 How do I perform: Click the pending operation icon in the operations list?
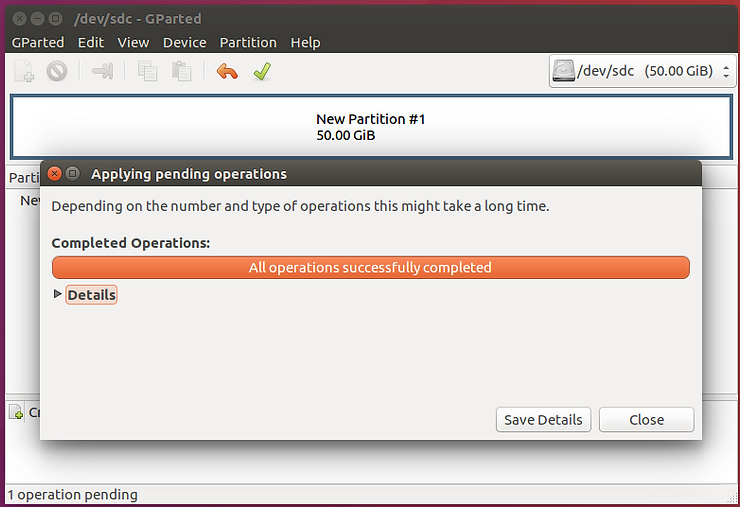[16, 412]
